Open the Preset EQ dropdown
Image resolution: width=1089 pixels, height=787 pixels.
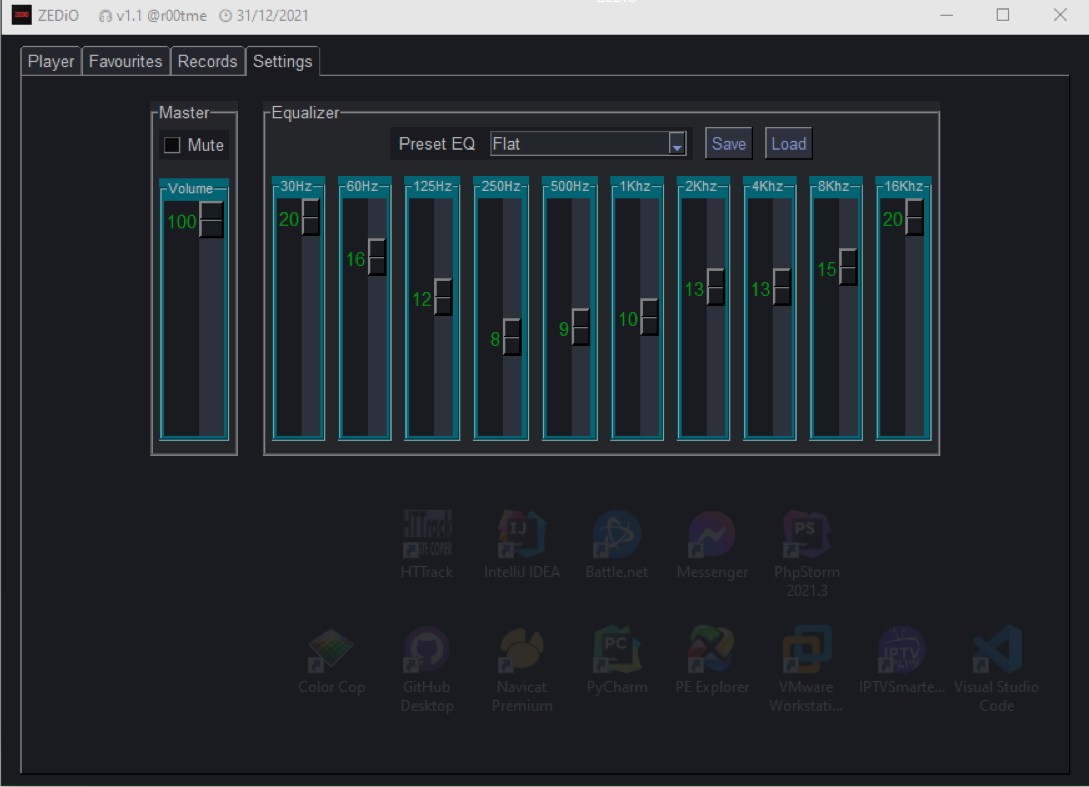tap(678, 143)
